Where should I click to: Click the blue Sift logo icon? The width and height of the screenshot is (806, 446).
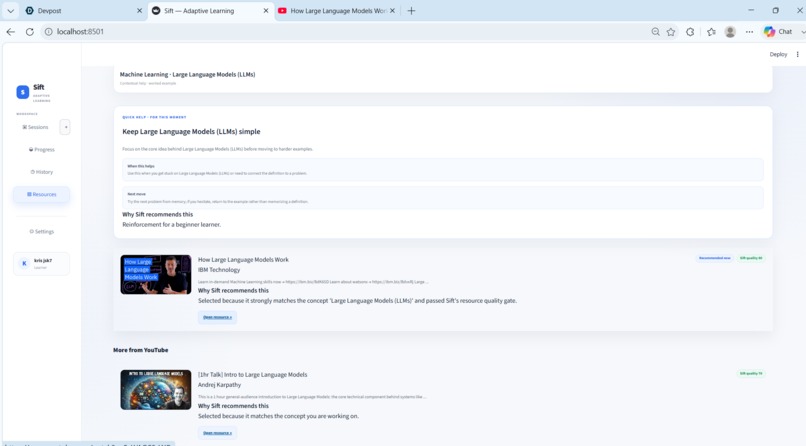23,92
